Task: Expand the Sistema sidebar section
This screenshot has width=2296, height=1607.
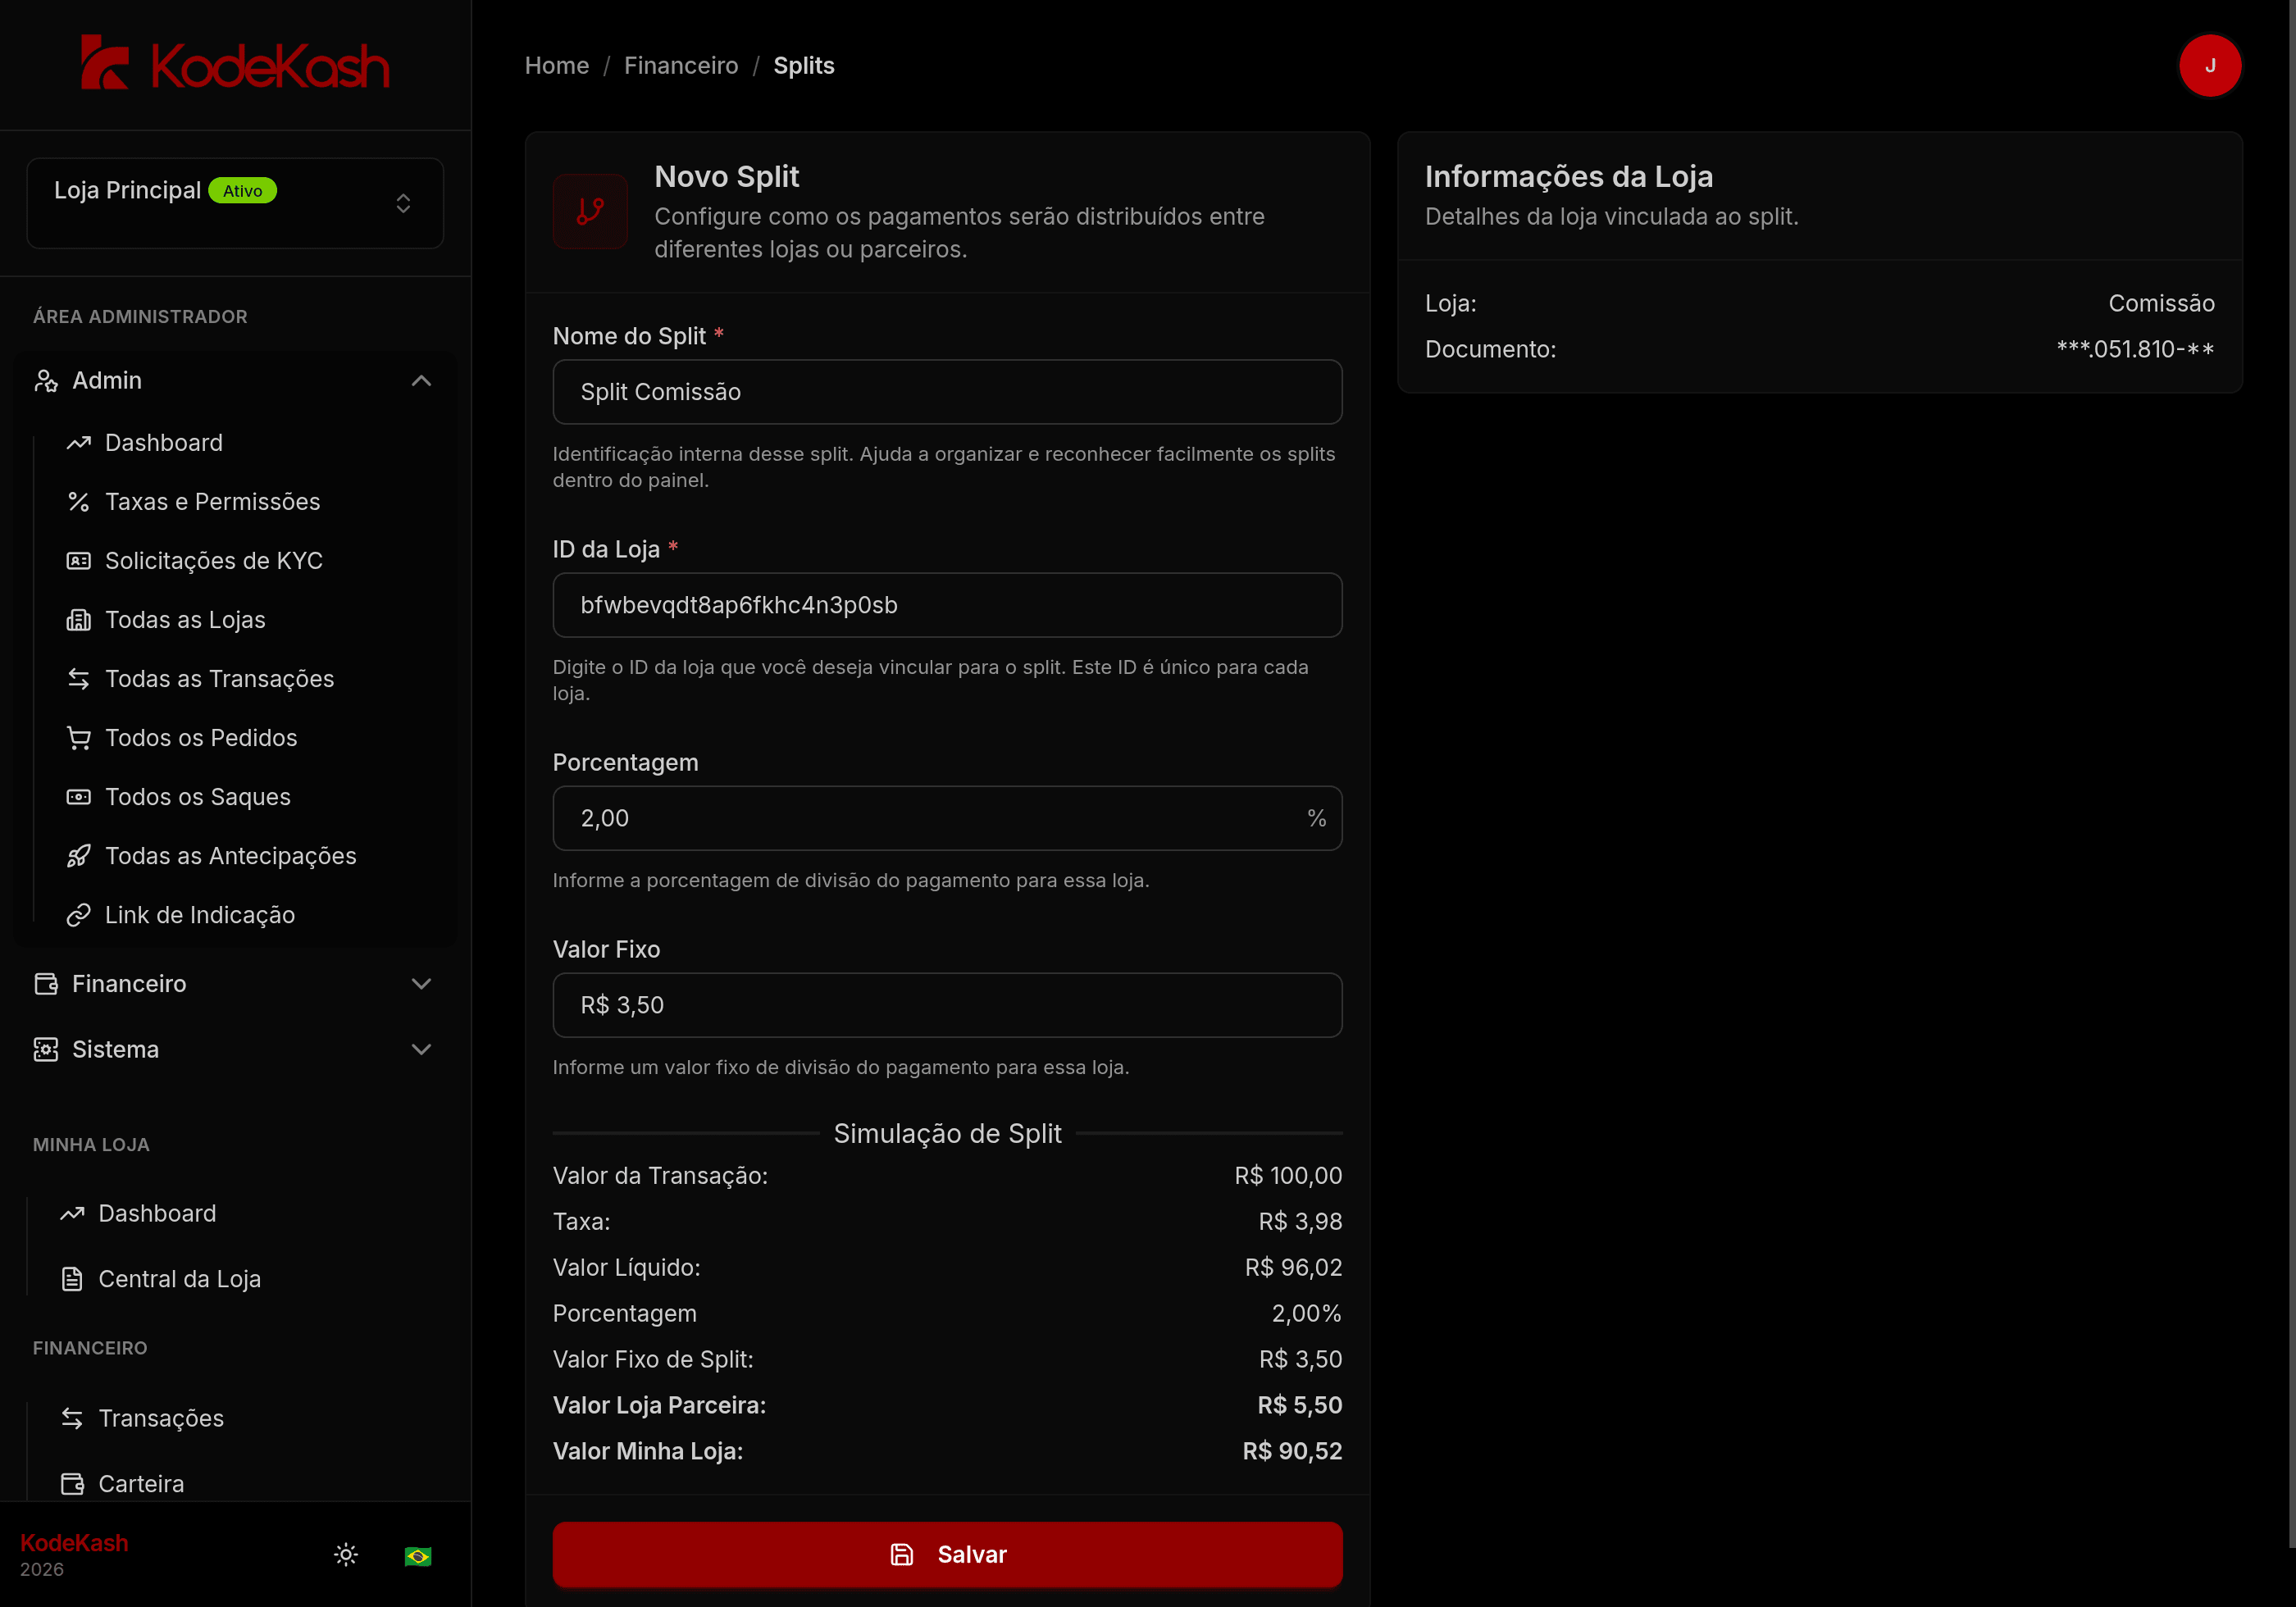Action: [235, 1050]
